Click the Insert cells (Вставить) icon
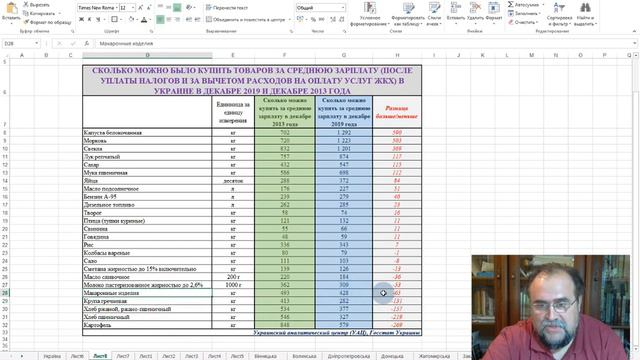 (x=456, y=8)
